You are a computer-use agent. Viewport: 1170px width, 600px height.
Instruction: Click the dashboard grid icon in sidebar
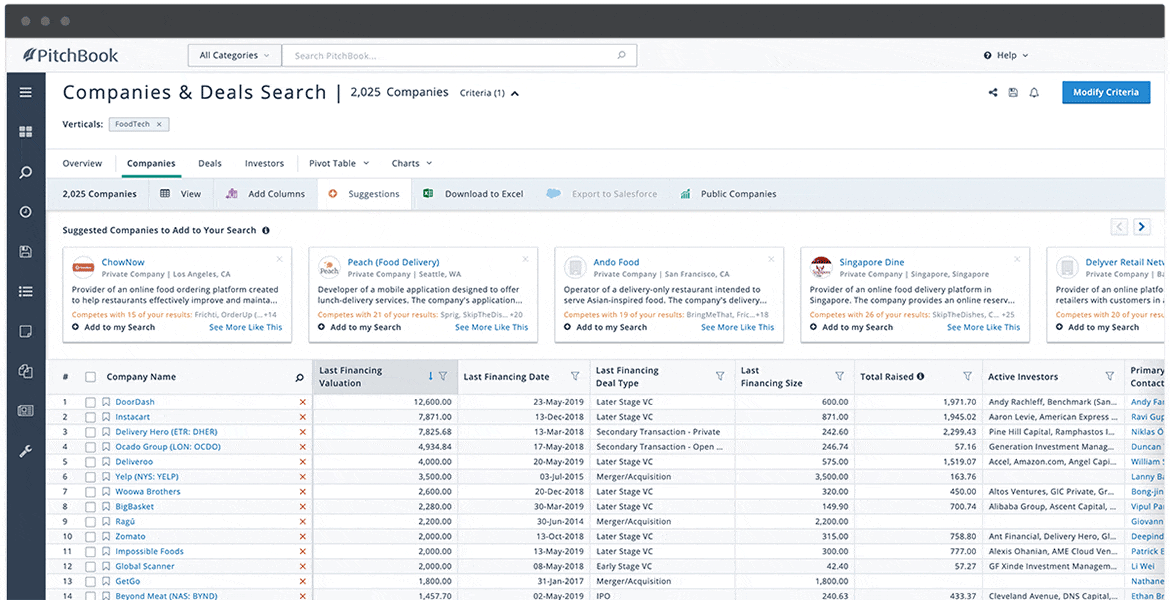click(26, 132)
